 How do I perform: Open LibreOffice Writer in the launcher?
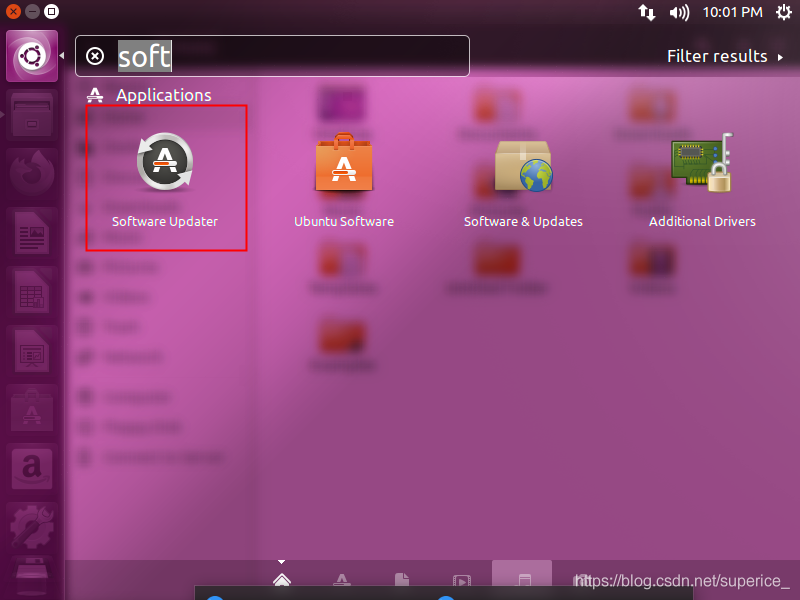tap(32, 232)
